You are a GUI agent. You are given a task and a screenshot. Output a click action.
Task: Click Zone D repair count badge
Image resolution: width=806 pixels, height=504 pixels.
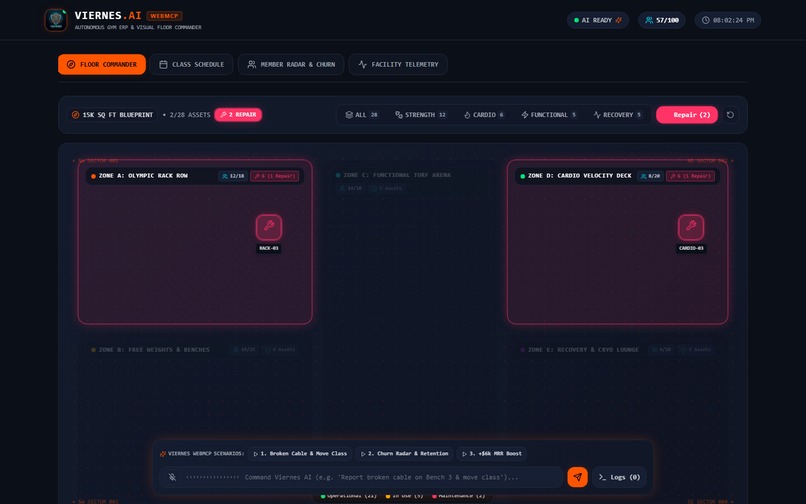coord(690,176)
